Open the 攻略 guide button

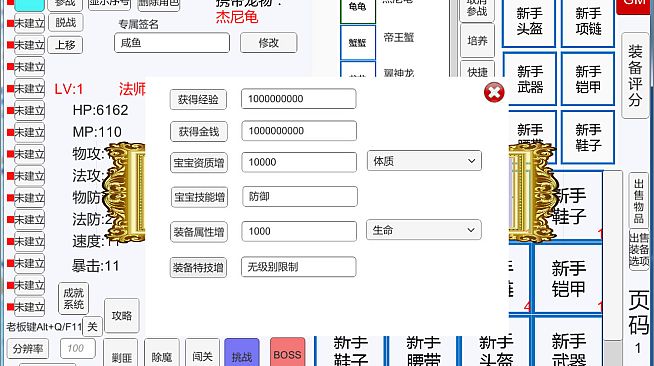click(121, 316)
